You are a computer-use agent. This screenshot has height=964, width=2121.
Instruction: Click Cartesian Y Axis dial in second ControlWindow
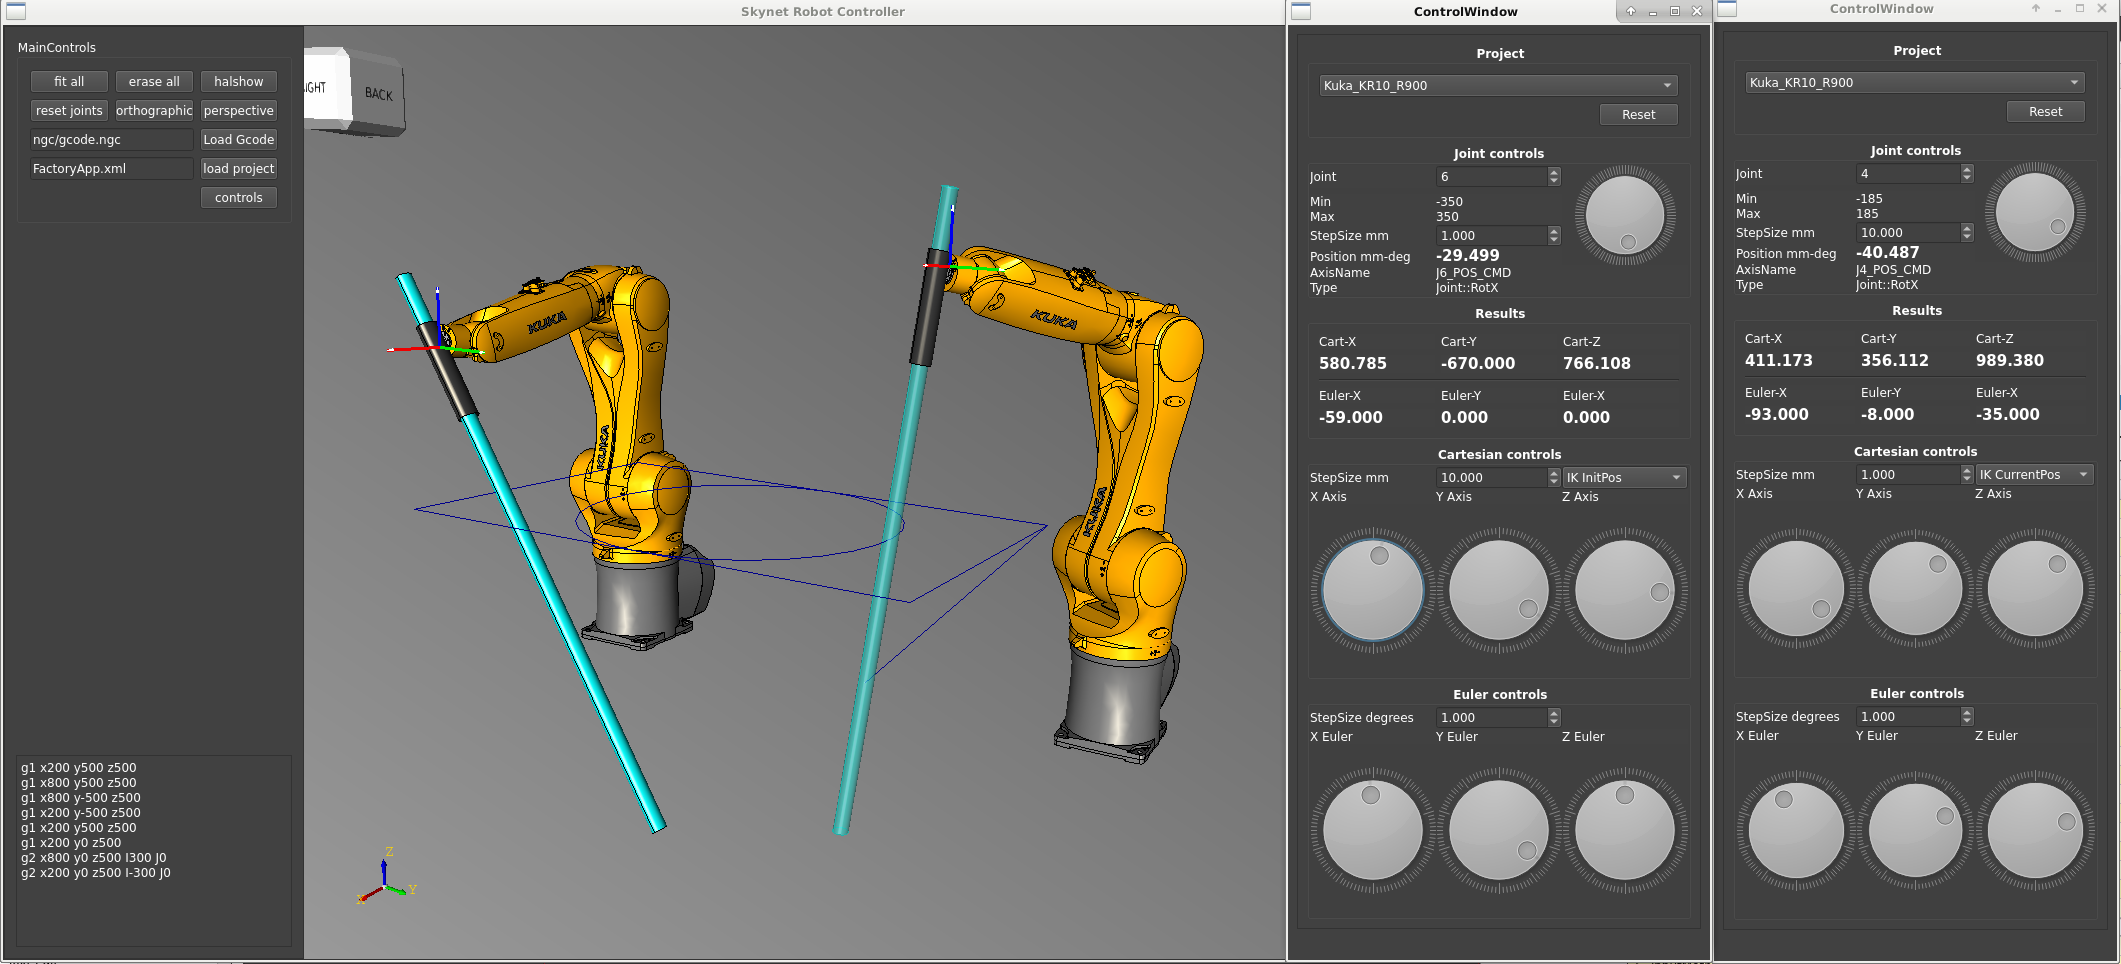pyautogui.click(x=1916, y=589)
